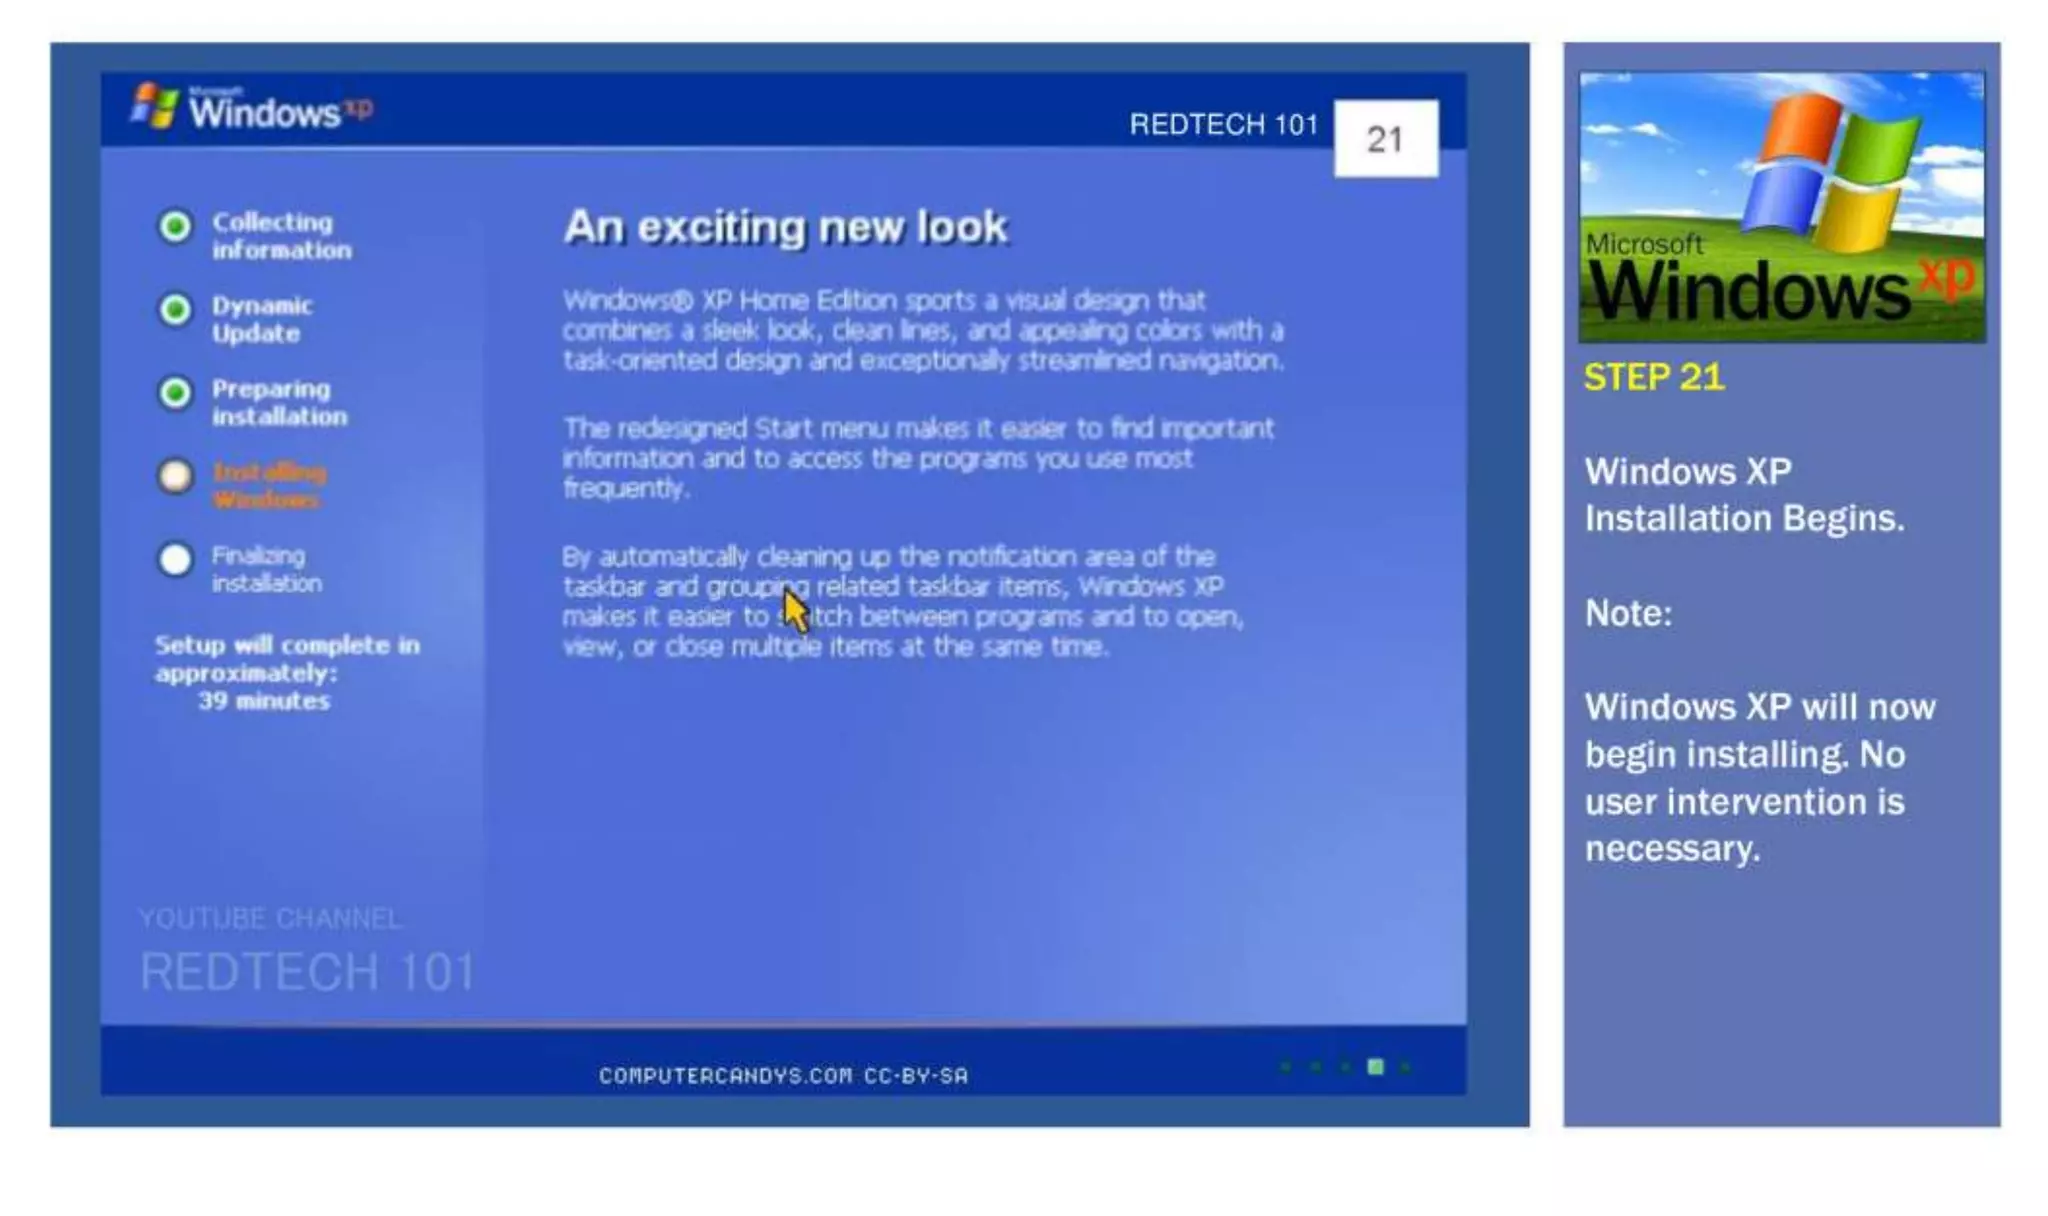2048x1216 pixels.
Task: Click the Preparing installation step indicator
Action: click(x=176, y=393)
